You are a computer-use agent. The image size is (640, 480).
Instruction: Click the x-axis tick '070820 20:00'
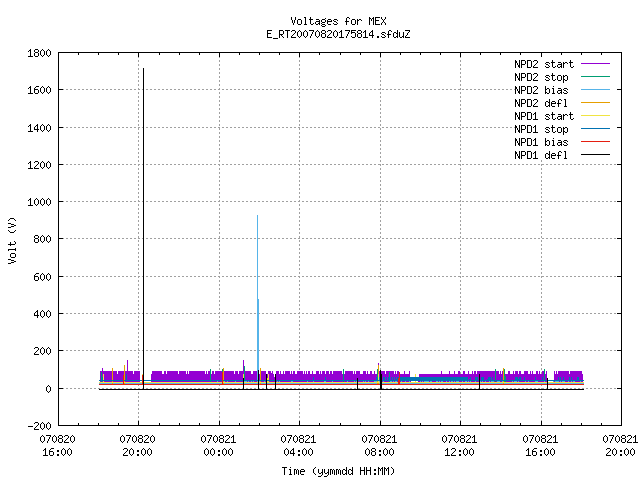138,446
